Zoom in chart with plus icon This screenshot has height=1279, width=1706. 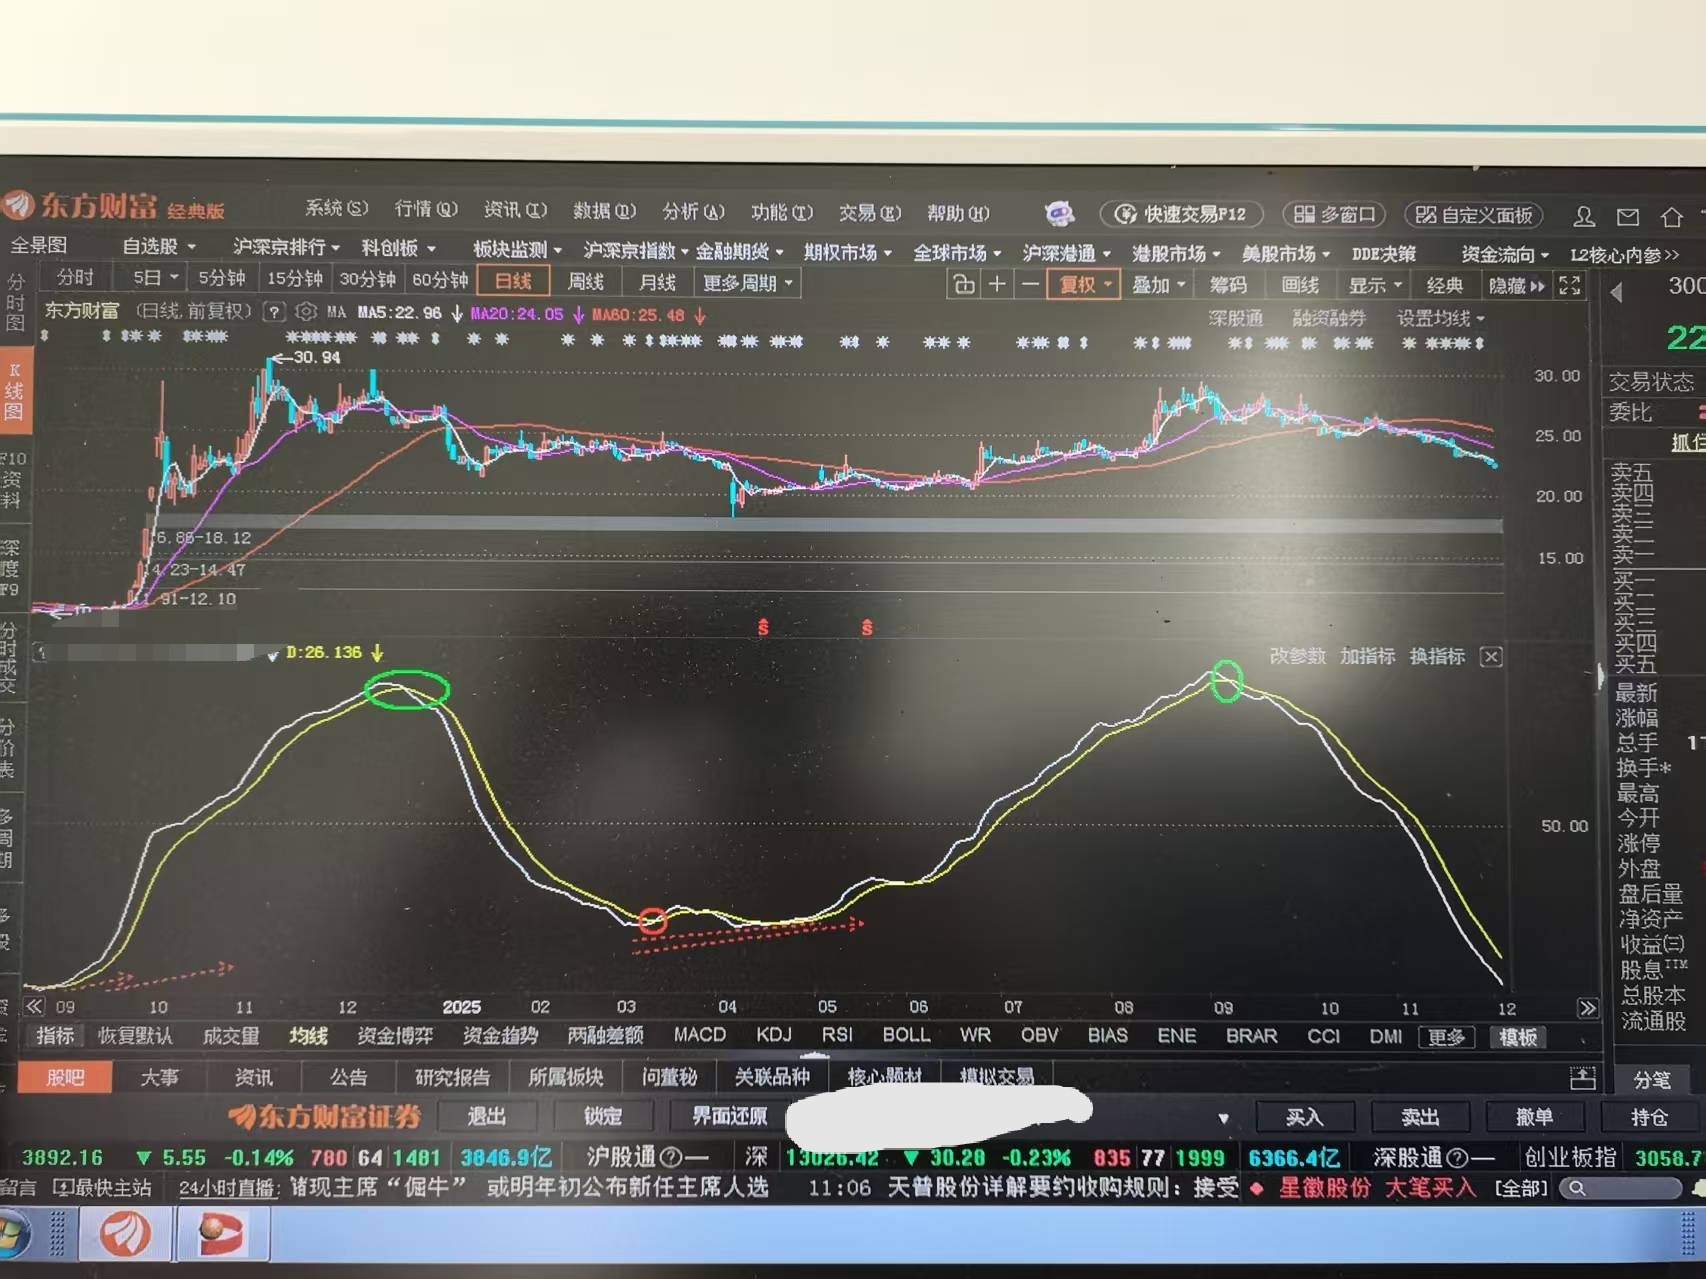pos(997,285)
